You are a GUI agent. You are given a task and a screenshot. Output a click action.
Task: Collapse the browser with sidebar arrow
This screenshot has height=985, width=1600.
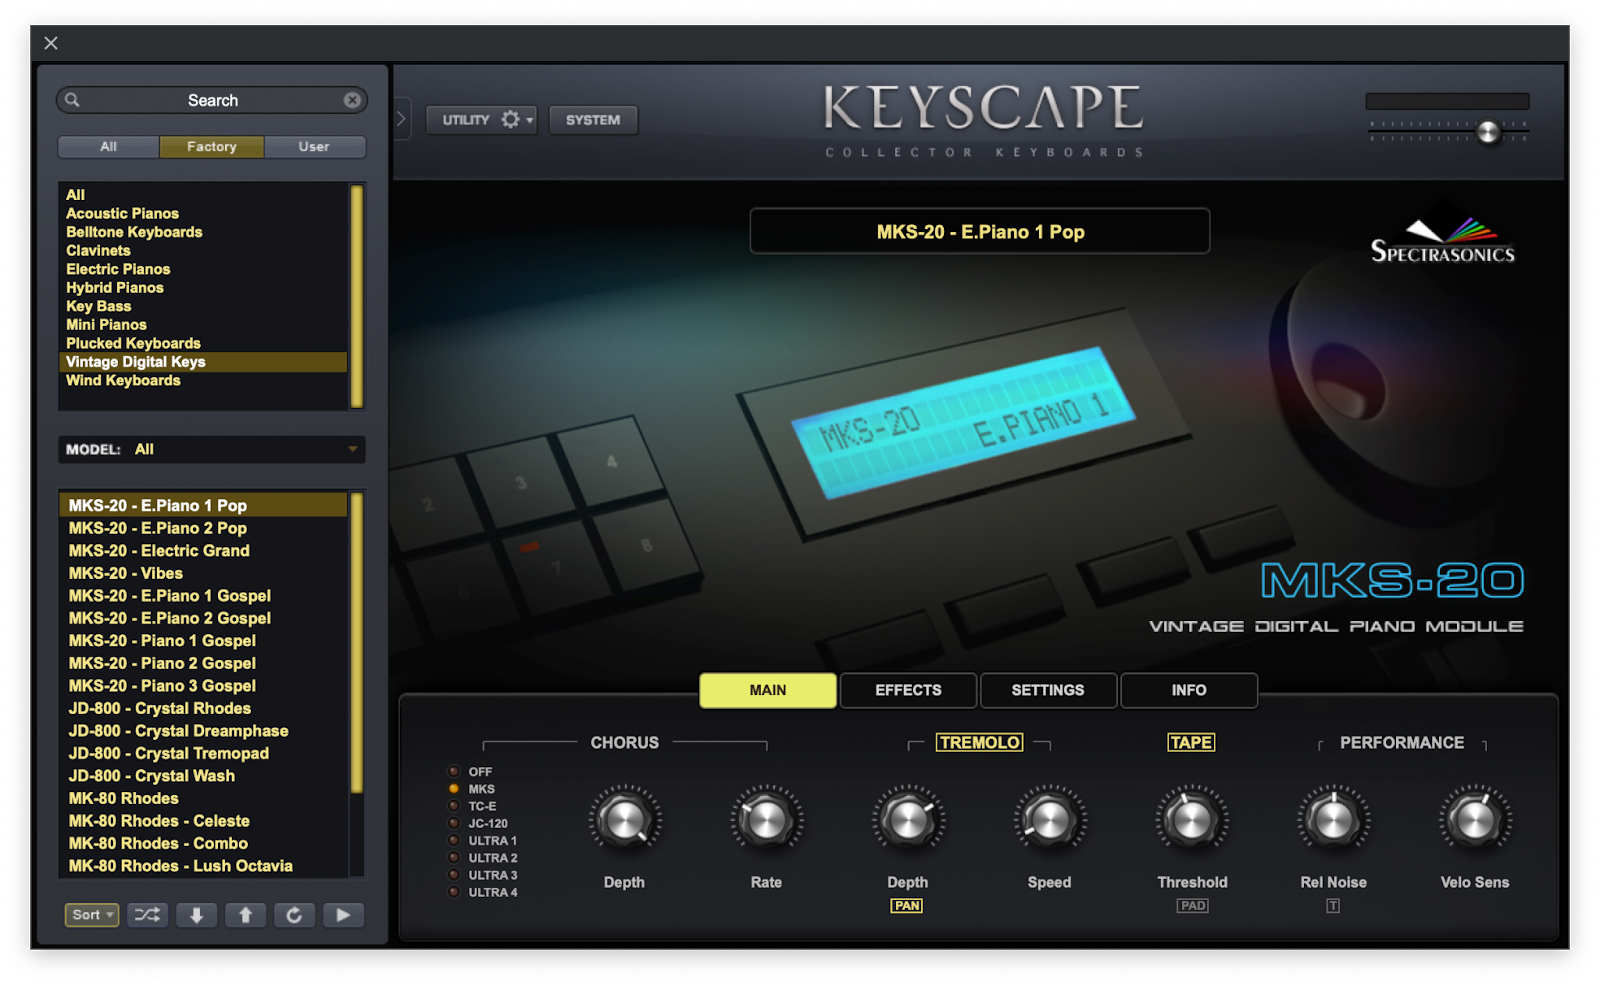(401, 119)
